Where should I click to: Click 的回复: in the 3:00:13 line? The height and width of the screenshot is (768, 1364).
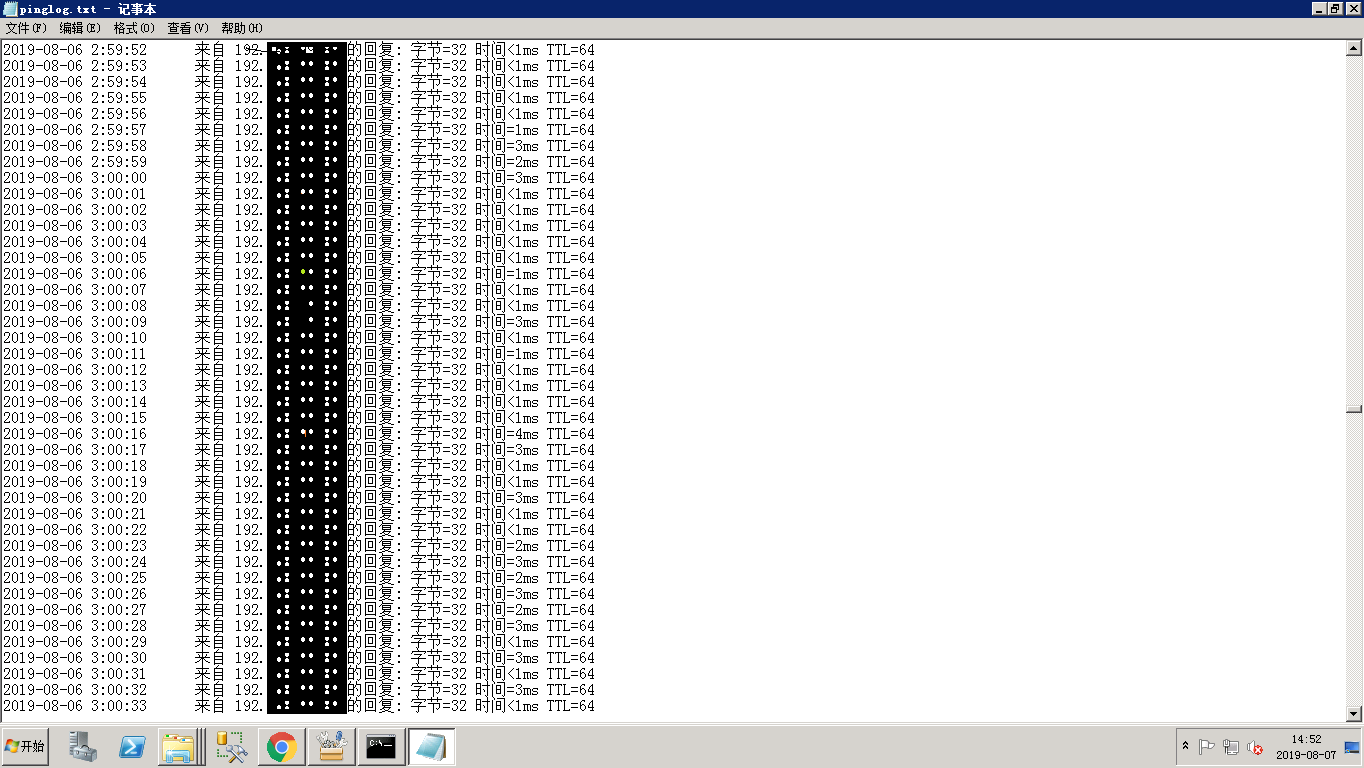[375, 386]
